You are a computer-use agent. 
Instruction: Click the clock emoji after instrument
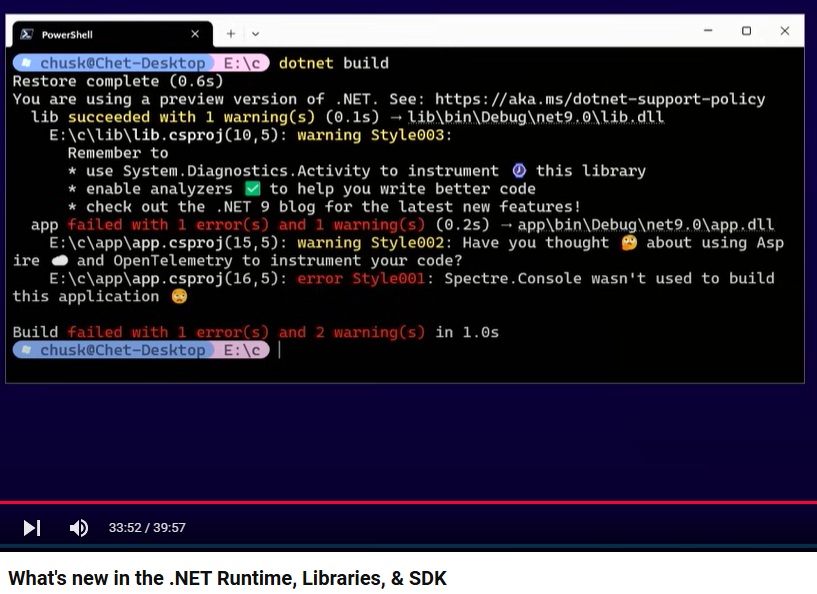(x=518, y=171)
